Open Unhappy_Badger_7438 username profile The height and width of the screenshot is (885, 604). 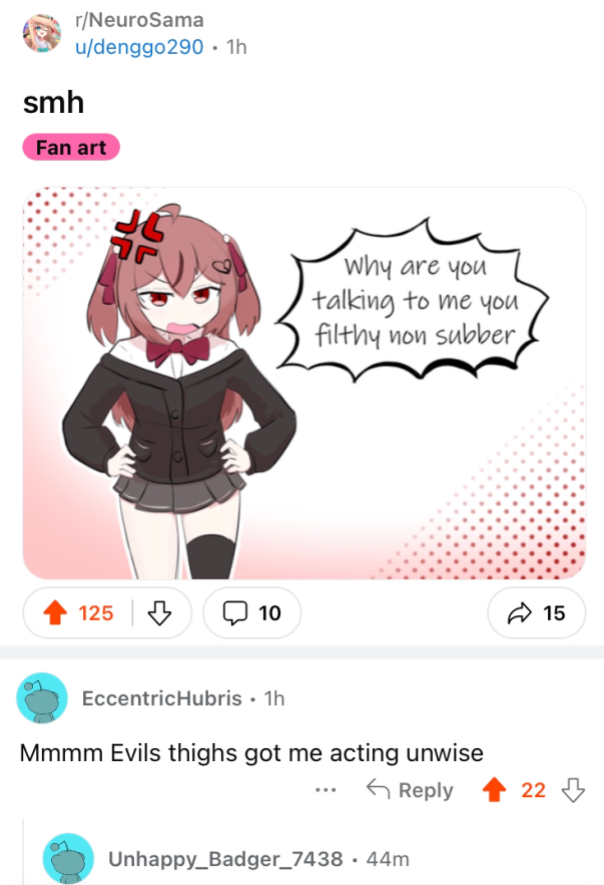[225, 859]
